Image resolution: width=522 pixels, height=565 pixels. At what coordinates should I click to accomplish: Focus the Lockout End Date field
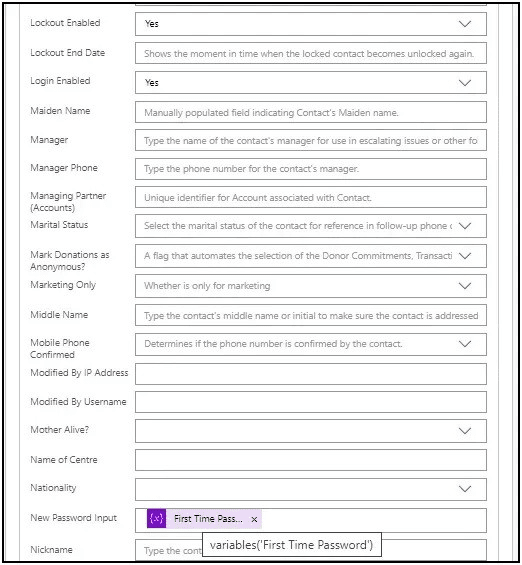311,53
